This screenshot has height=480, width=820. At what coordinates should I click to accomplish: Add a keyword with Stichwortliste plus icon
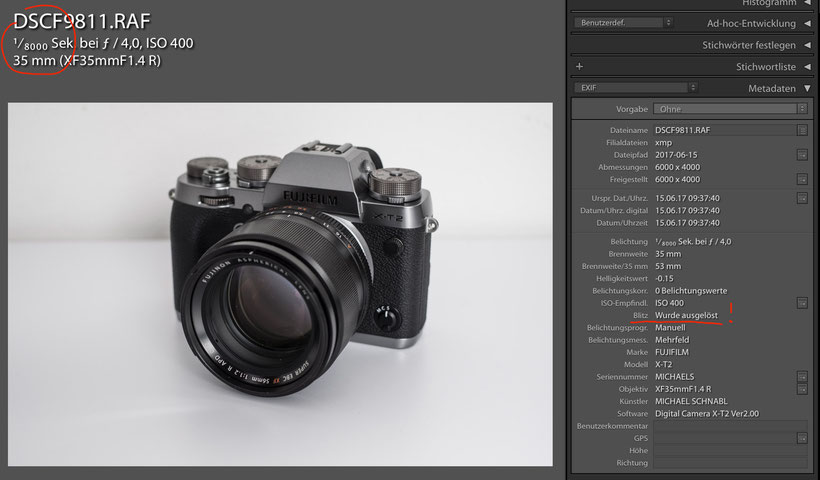tap(579, 66)
